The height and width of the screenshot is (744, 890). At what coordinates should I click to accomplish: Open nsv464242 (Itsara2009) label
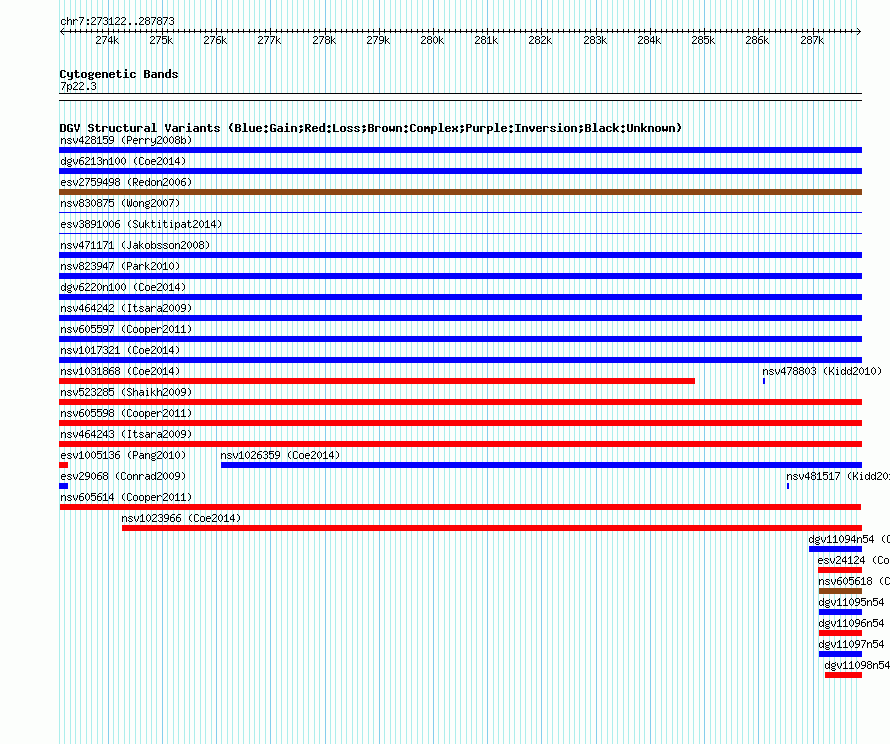tap(126, 308)
